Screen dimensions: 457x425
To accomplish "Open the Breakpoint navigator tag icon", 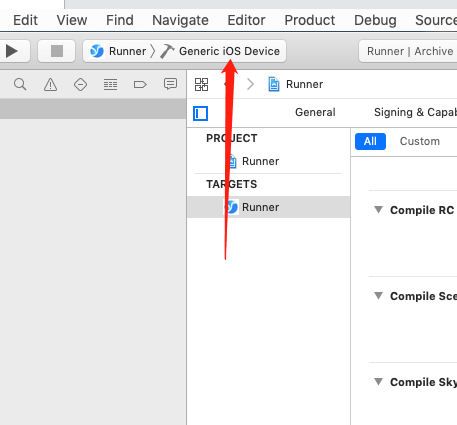I will (140, 85).
